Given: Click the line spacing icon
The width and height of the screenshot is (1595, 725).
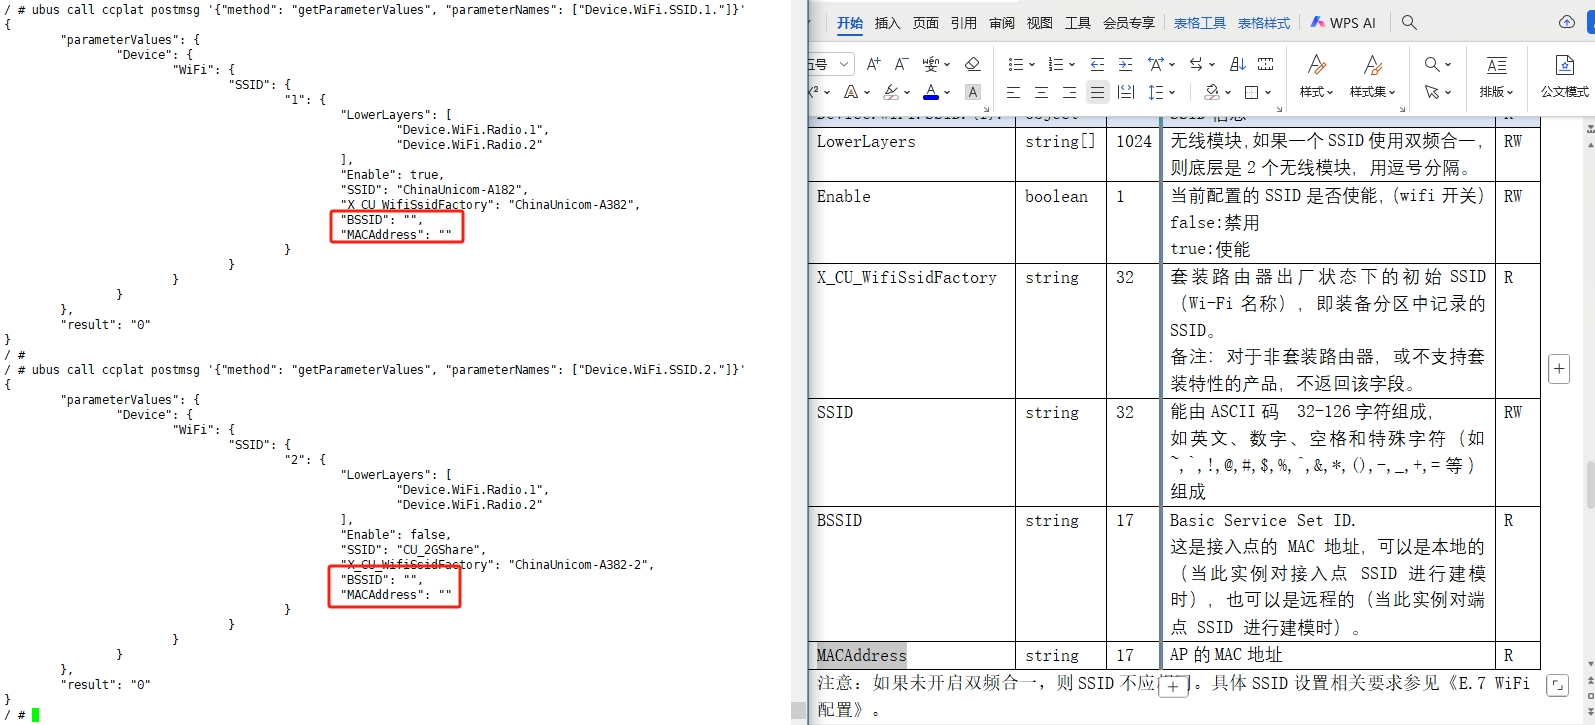Looking at the screenshot, I should coord(1156,92).
